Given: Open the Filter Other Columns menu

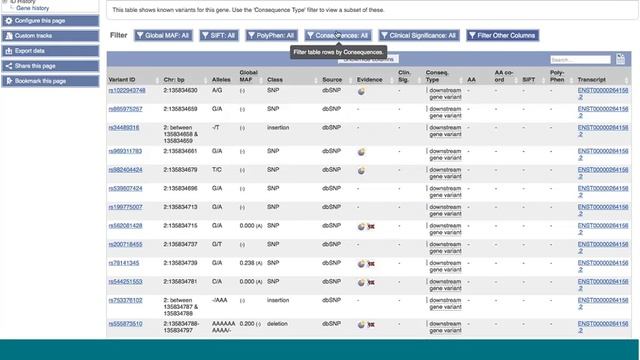Looking at the screenshot, I should 502,36.
